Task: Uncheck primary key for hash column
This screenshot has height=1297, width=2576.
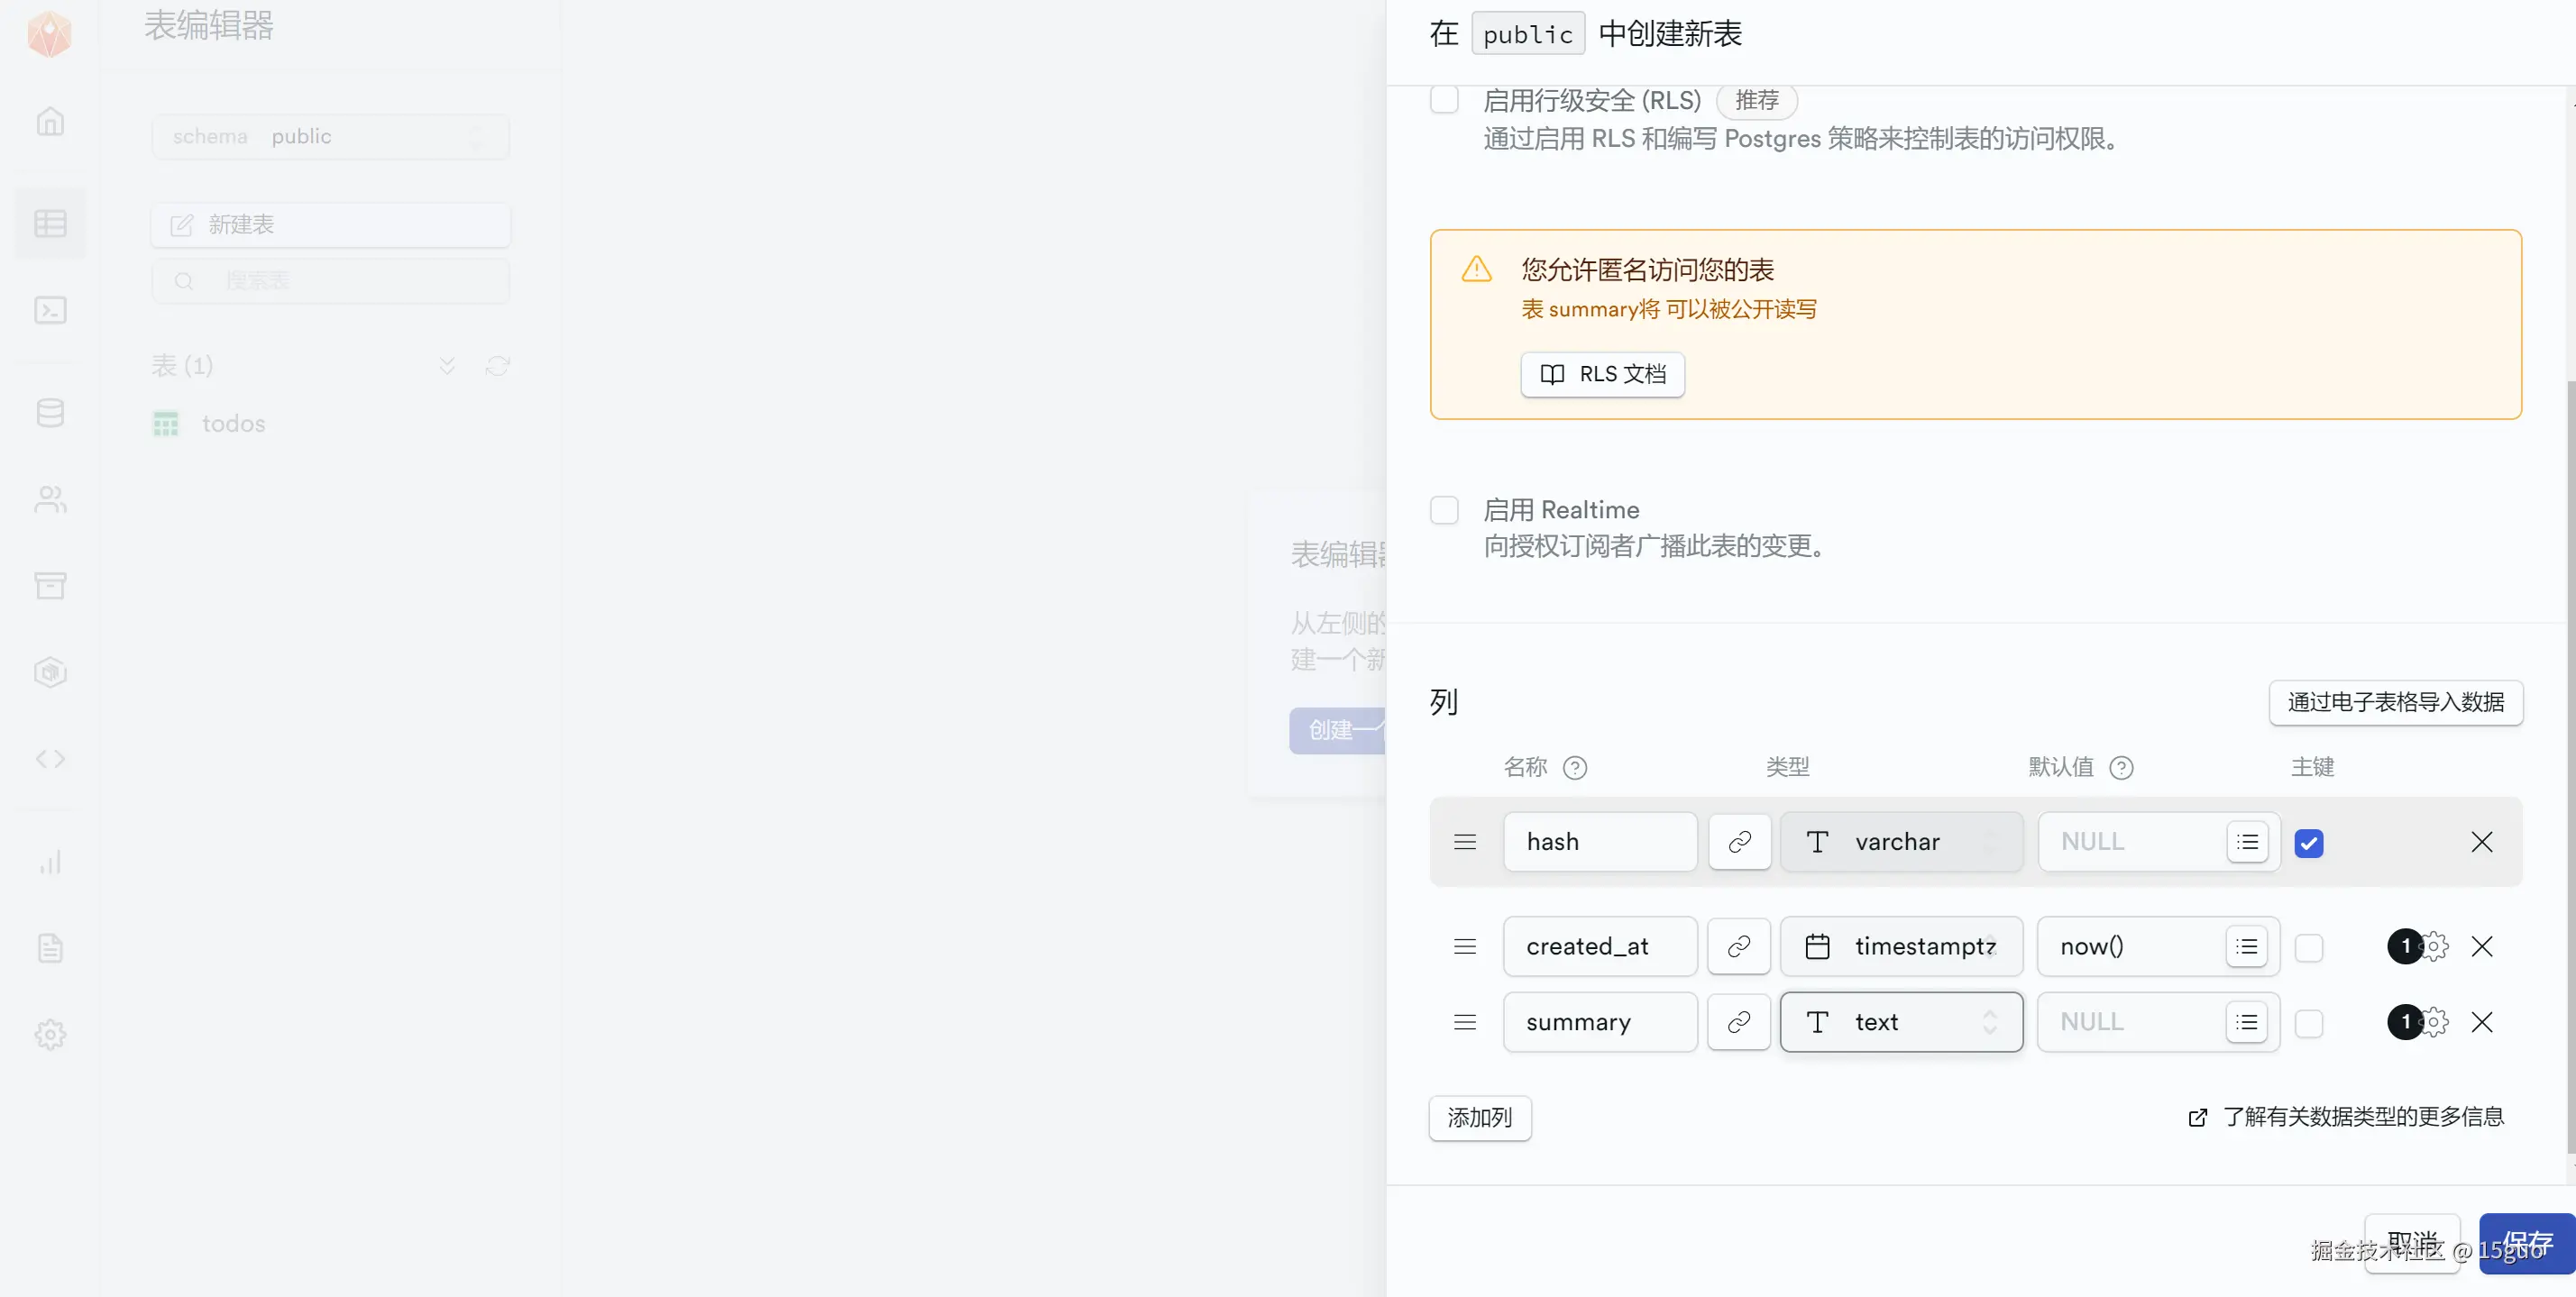Action: (x=2308, y=843)
